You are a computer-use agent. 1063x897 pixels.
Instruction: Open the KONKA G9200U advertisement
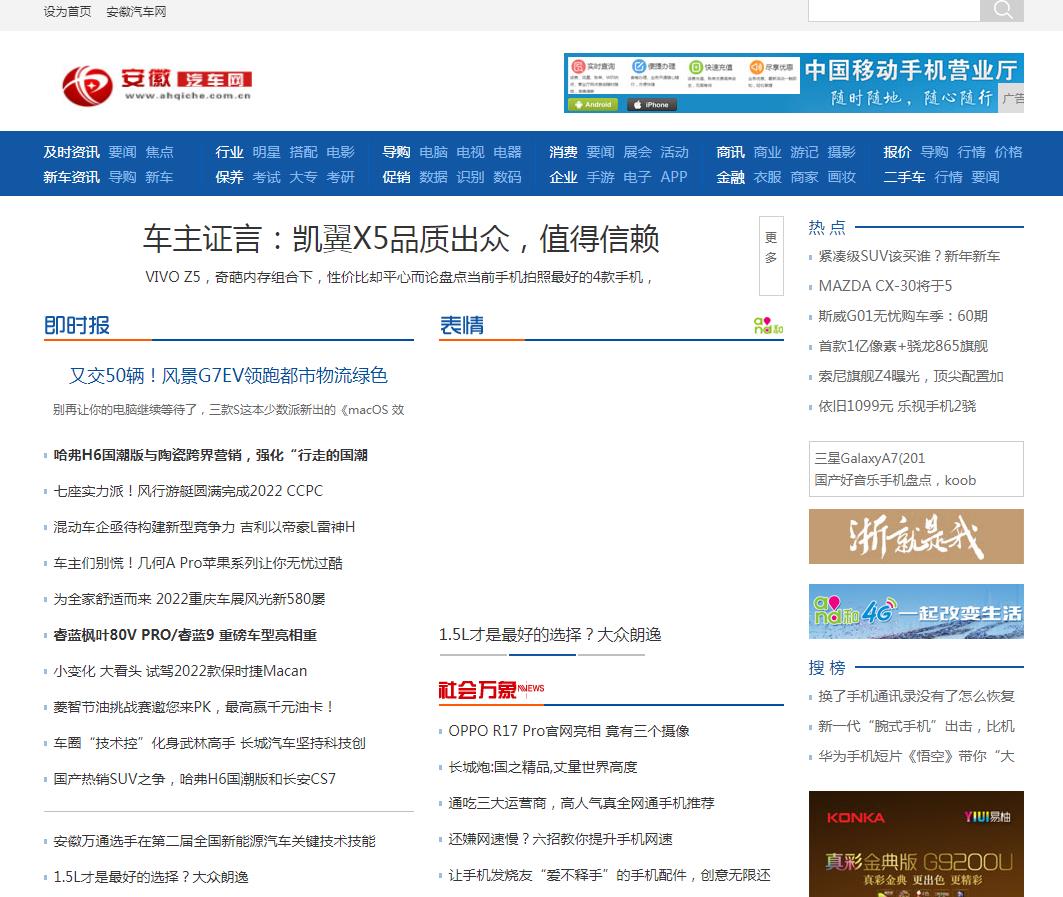point(916,844)
